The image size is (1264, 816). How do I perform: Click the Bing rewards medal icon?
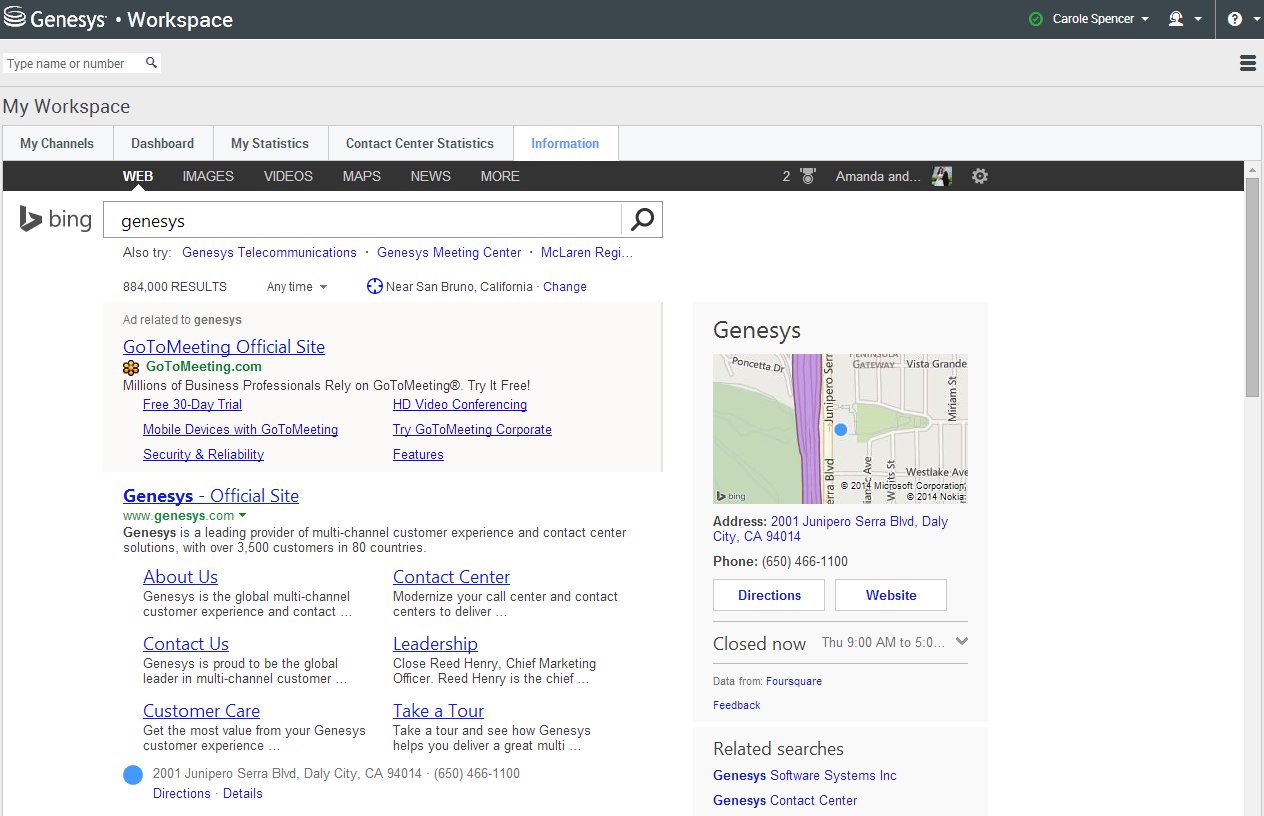pos(807,176)
